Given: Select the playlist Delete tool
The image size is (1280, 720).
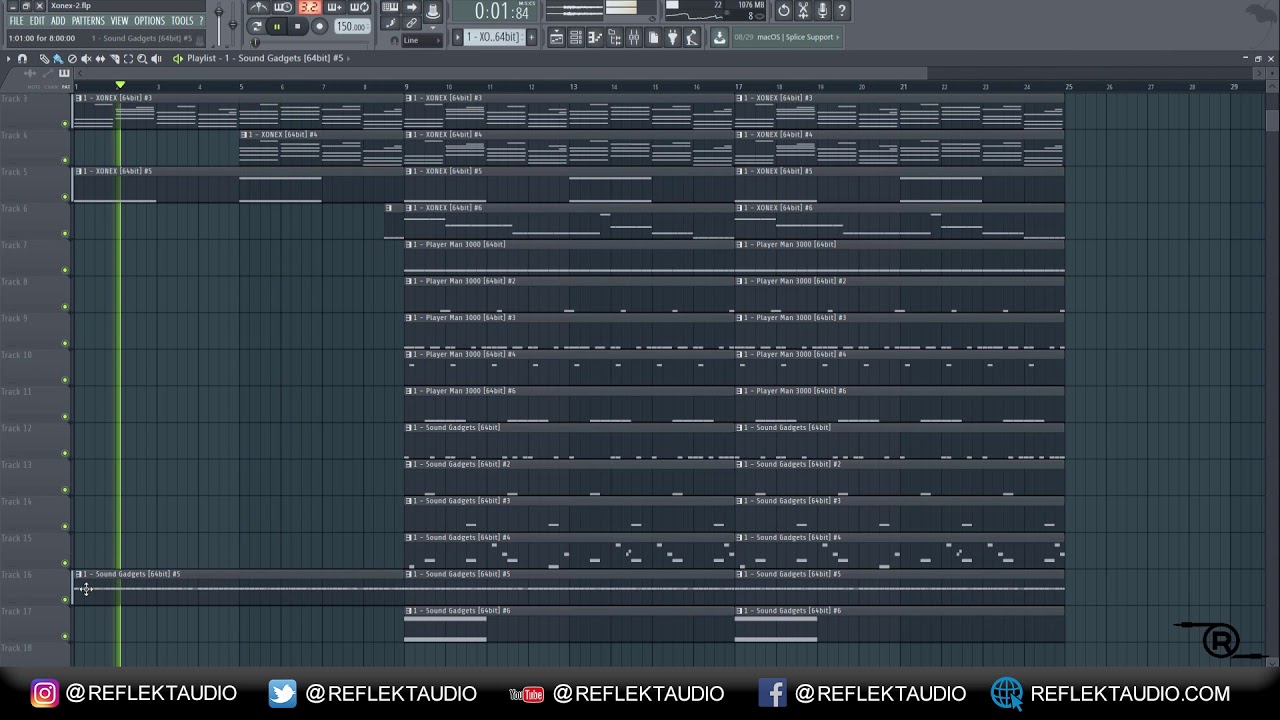Looking at the screenshot, I should (72, 59).
